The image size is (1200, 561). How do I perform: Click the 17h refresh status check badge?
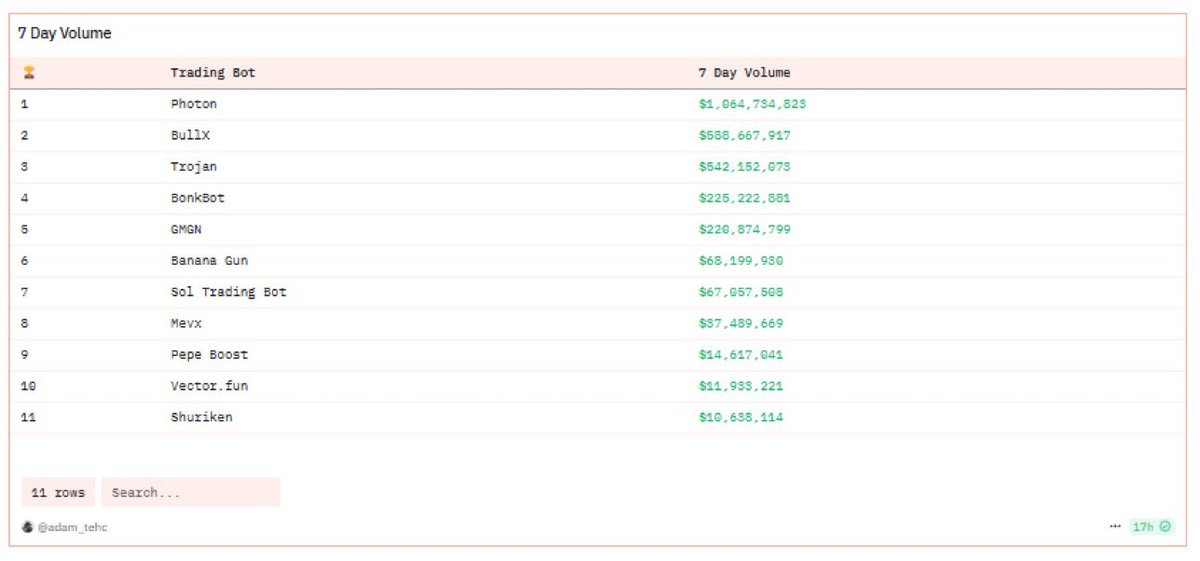tap(1151, 527)
